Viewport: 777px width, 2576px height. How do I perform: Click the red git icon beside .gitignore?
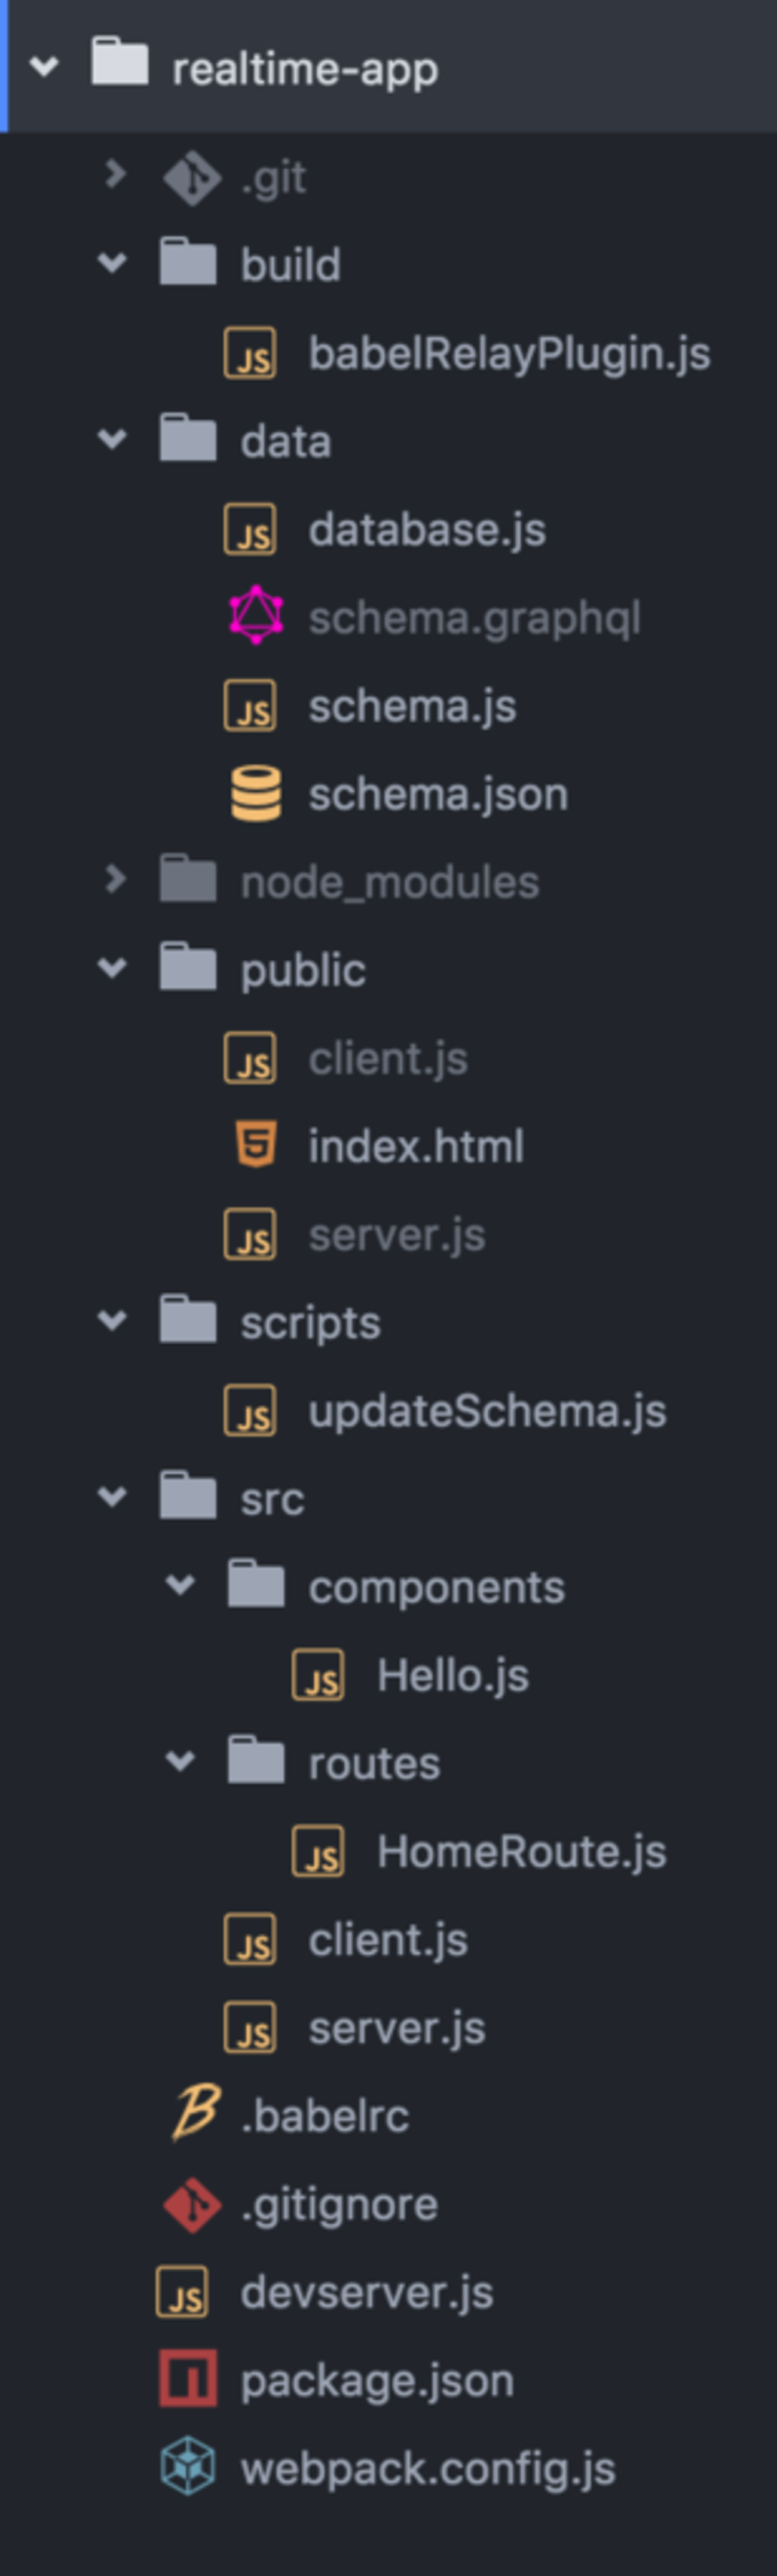(x=191, y=2203)
